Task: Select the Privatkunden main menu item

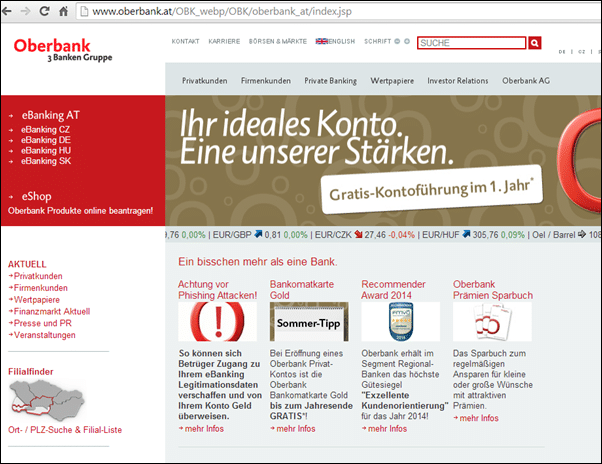Action: coord(205,81)
